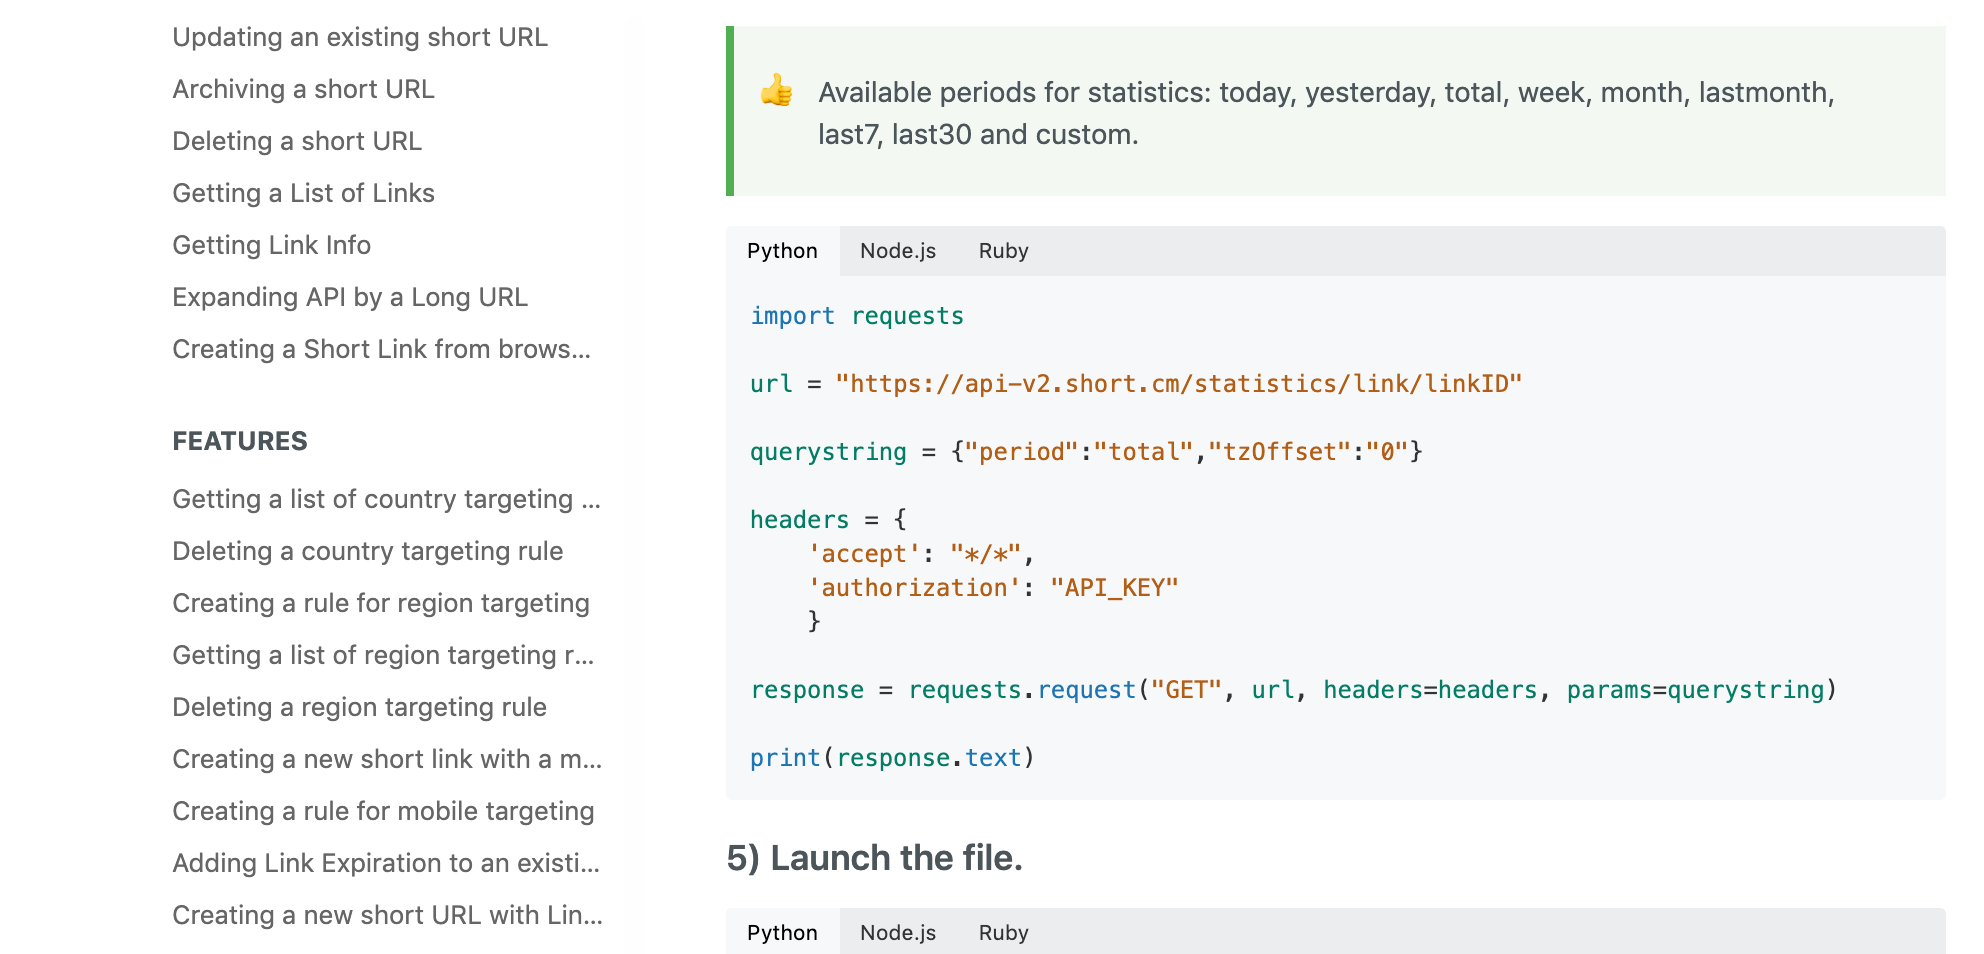View 'Getting Link Info' section
The height and width of the screenshot is (954, 1984).
(271, 245)
